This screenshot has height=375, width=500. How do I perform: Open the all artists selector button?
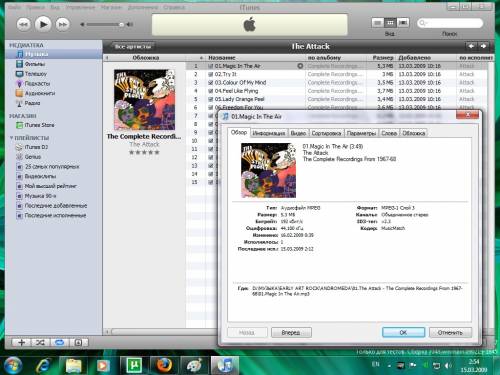(133, 46)
